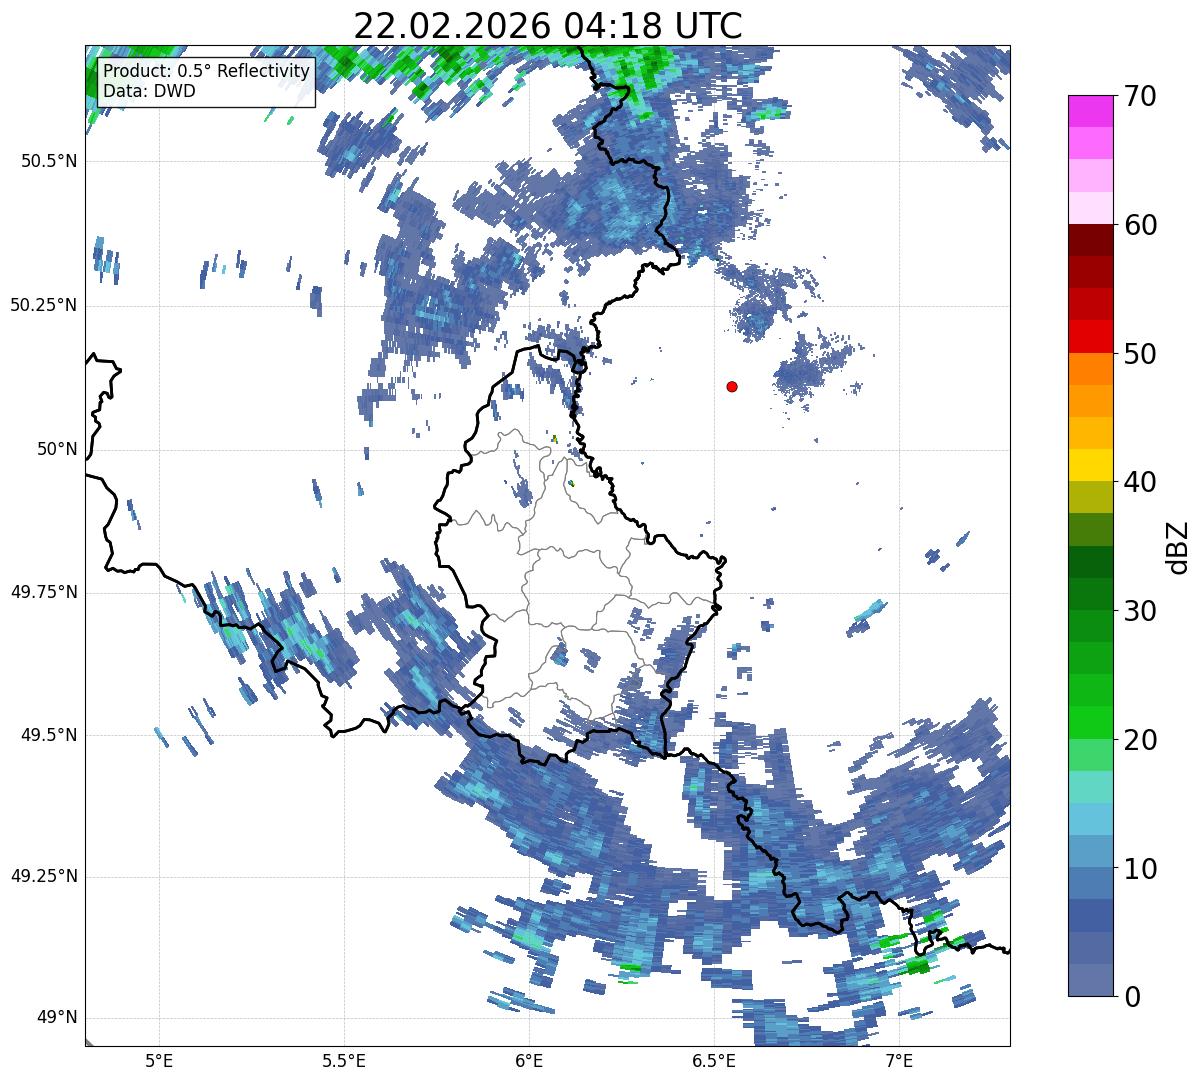Click the 50°N latitude label

pos(56,449)
